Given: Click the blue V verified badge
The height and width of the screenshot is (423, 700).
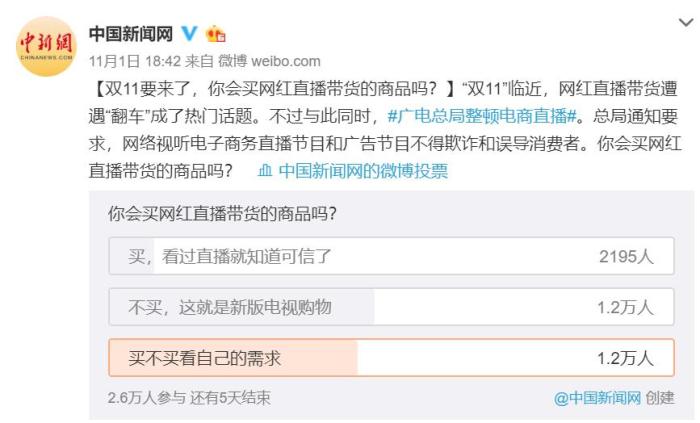Looking at the screenshot, I should coord(188,35).
